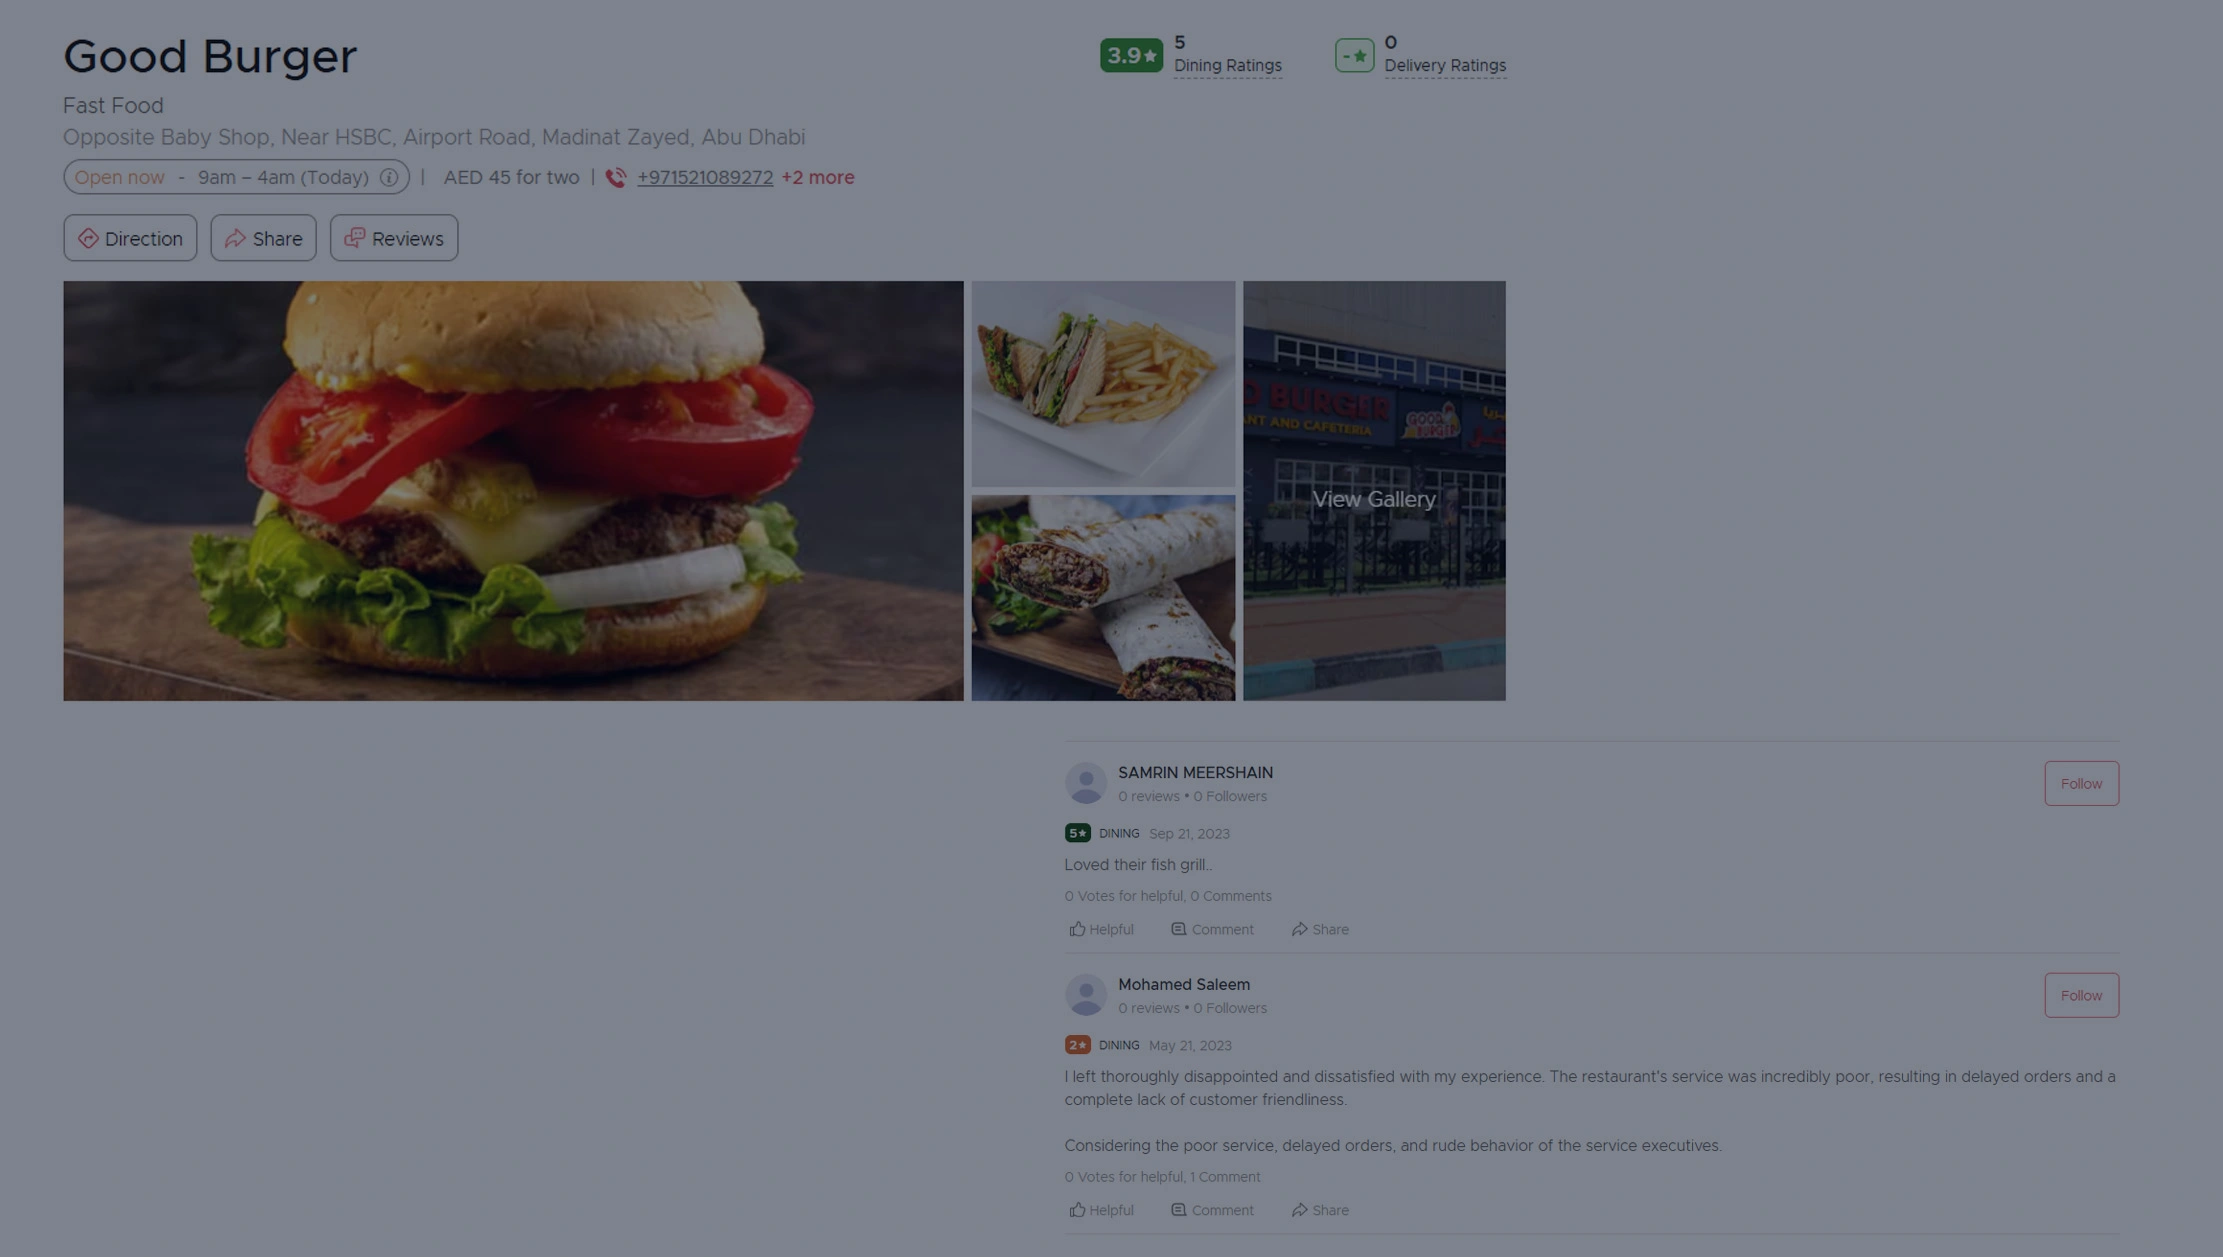Share Mohamed Saleem's review

[1320, 1210]
